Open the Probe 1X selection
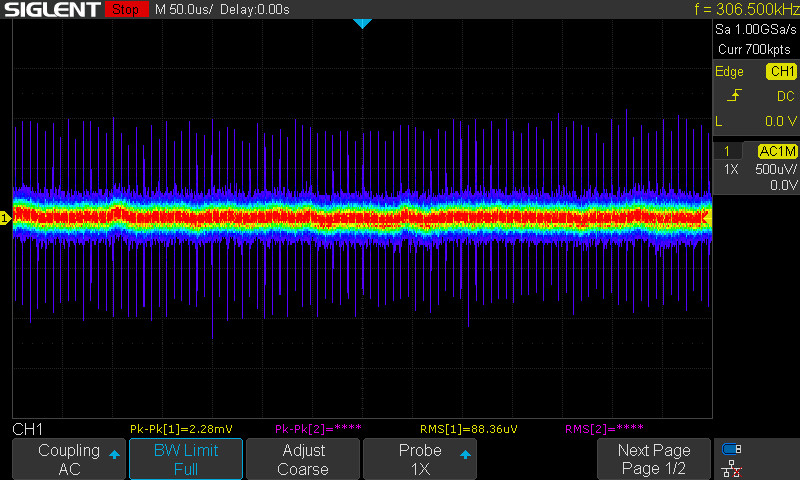Viewport: 800px width, 480px height. pos(420,459)
